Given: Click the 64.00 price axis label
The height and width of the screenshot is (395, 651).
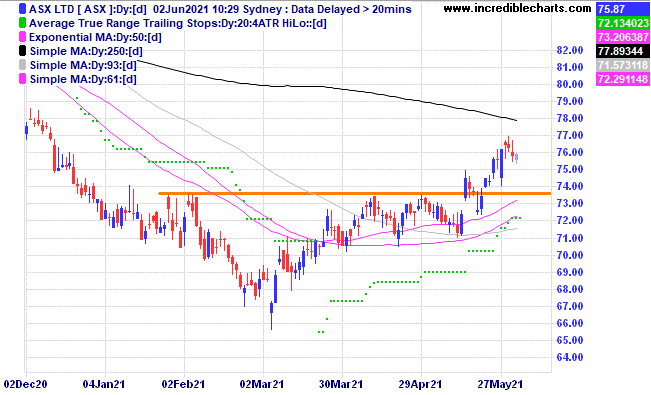Looking at the screenshot, I should click(x=570, y=358).
